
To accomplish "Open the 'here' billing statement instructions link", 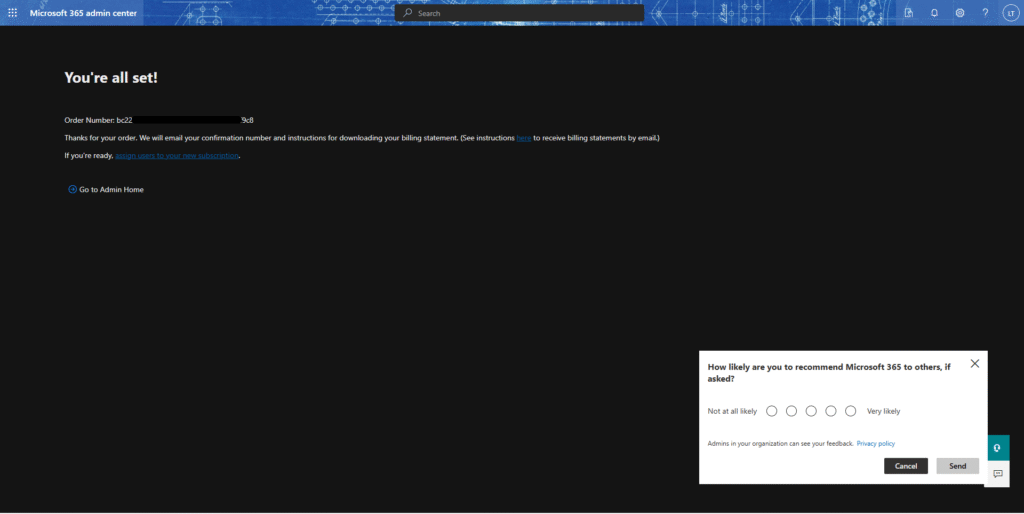I will coord(523,138).
